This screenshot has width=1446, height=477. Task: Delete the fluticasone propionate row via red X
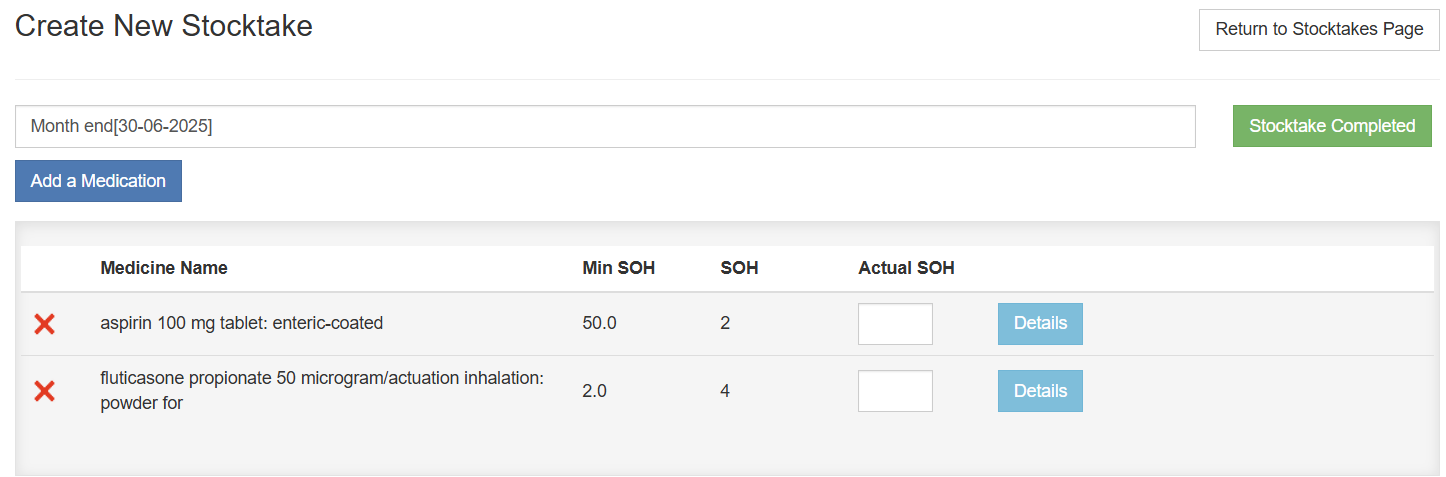44,391
